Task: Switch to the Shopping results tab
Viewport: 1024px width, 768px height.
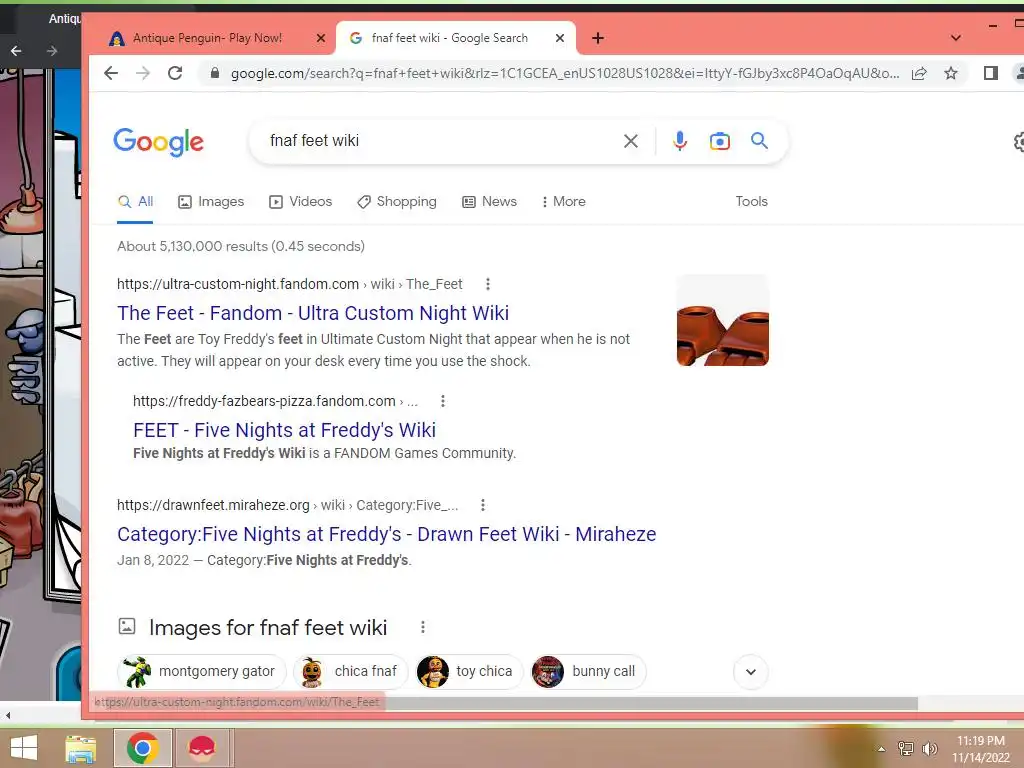Action: pyautogui.click(x=396, y=202)
